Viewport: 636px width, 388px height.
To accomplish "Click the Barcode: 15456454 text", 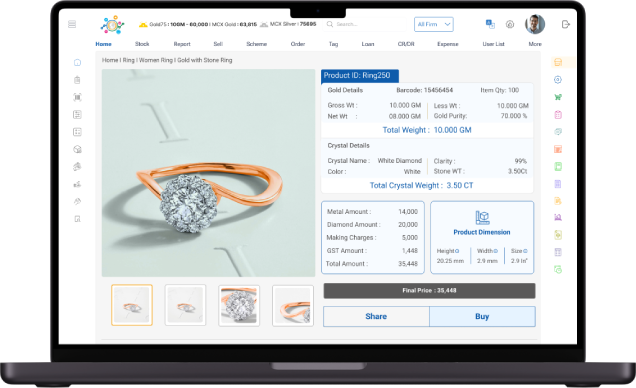I will tap(424, 90).
